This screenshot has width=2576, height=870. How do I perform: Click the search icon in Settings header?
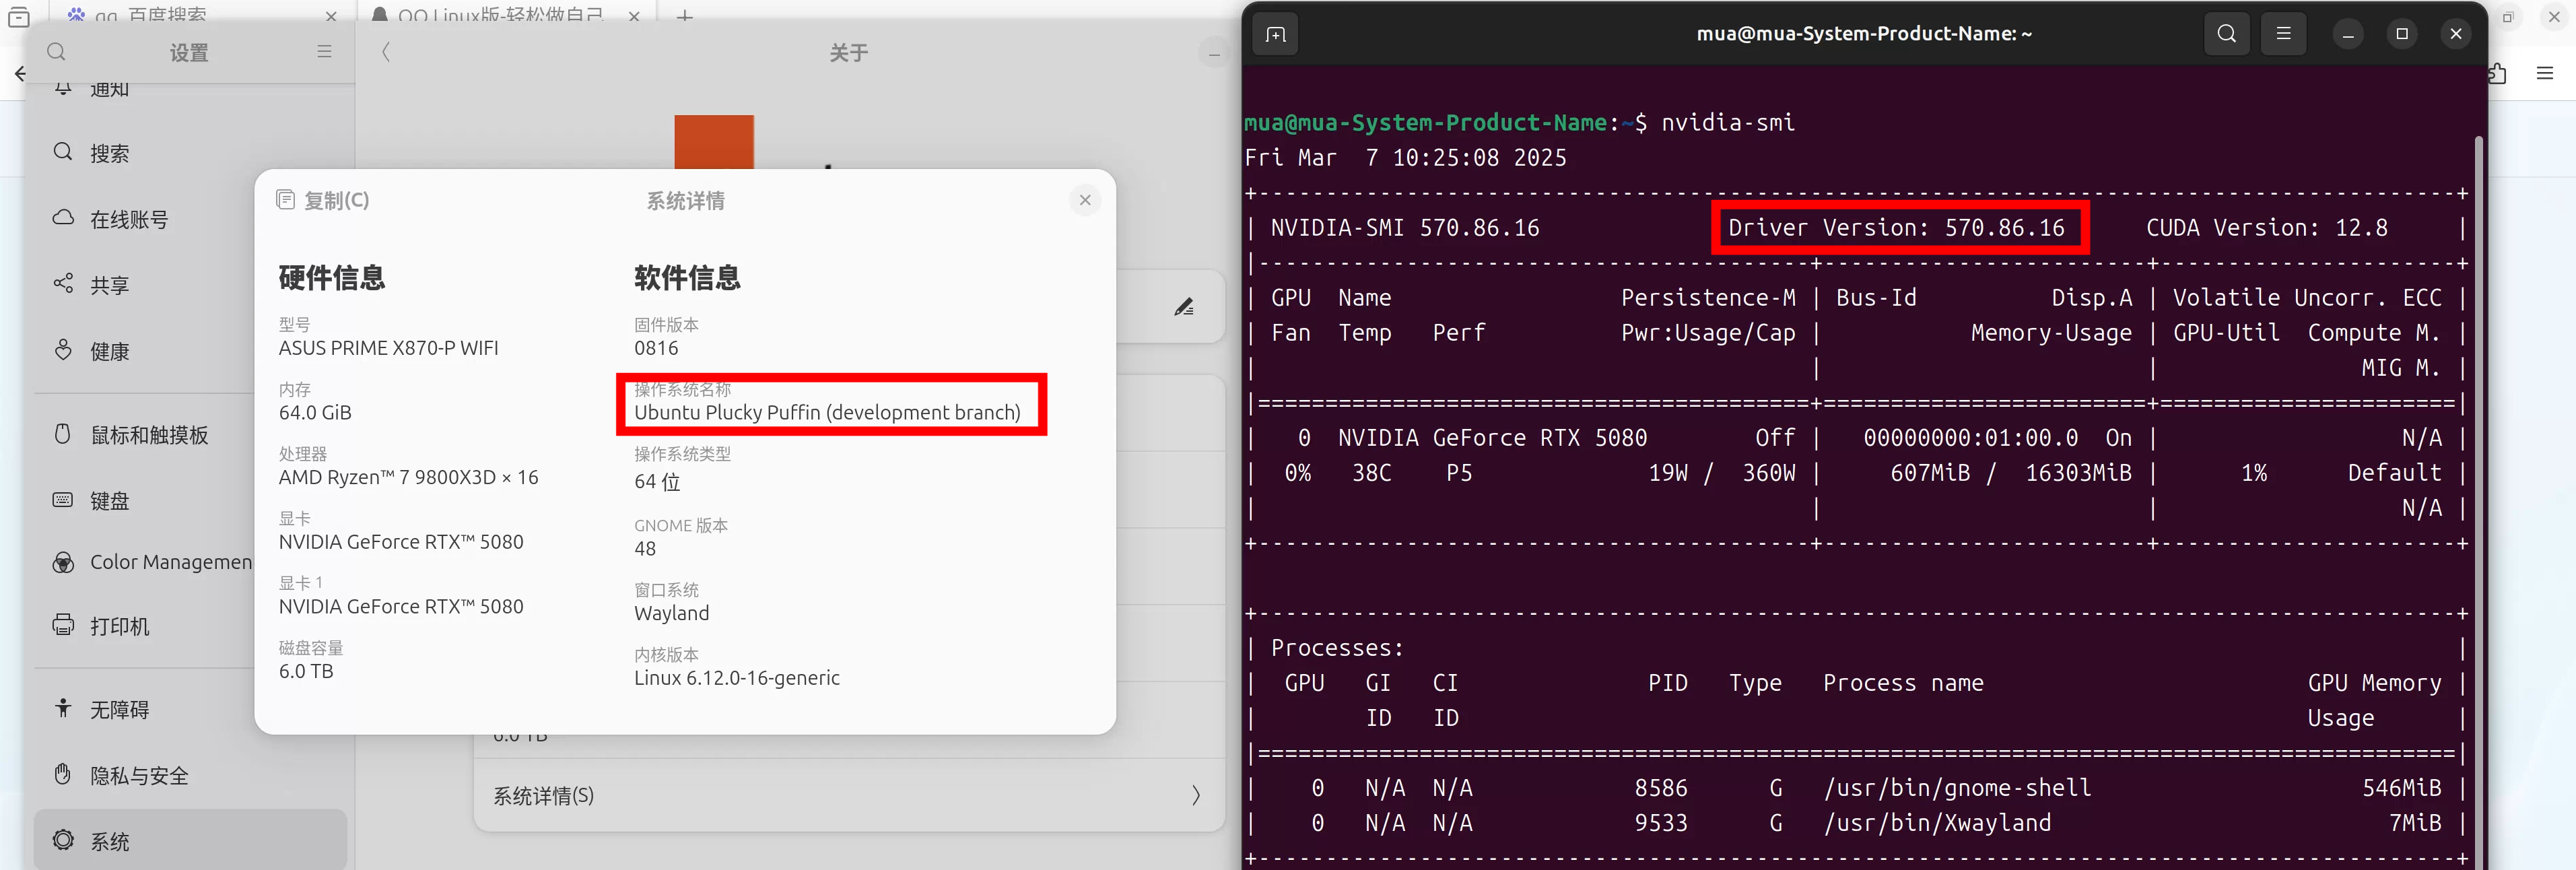(x=56, y=52)
